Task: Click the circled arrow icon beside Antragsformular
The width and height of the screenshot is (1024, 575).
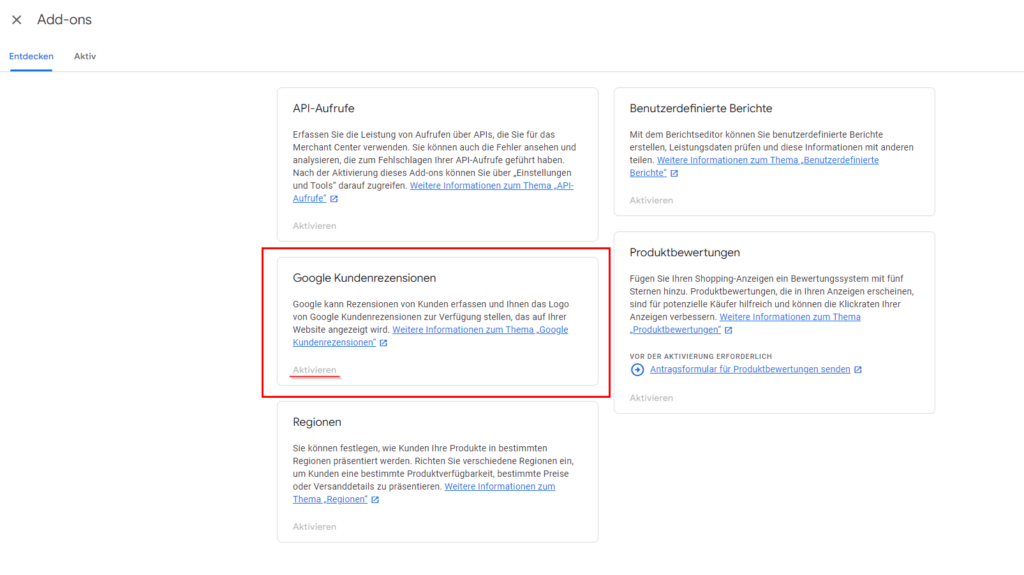Action: (638, 369)
